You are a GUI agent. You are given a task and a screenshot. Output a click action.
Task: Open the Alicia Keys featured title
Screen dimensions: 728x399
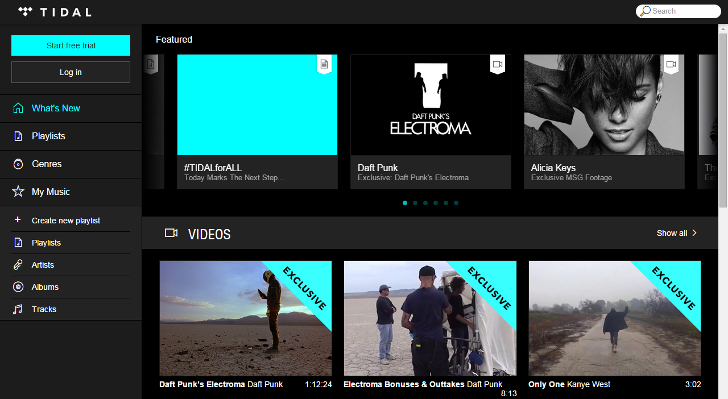[x=553, y=168]
